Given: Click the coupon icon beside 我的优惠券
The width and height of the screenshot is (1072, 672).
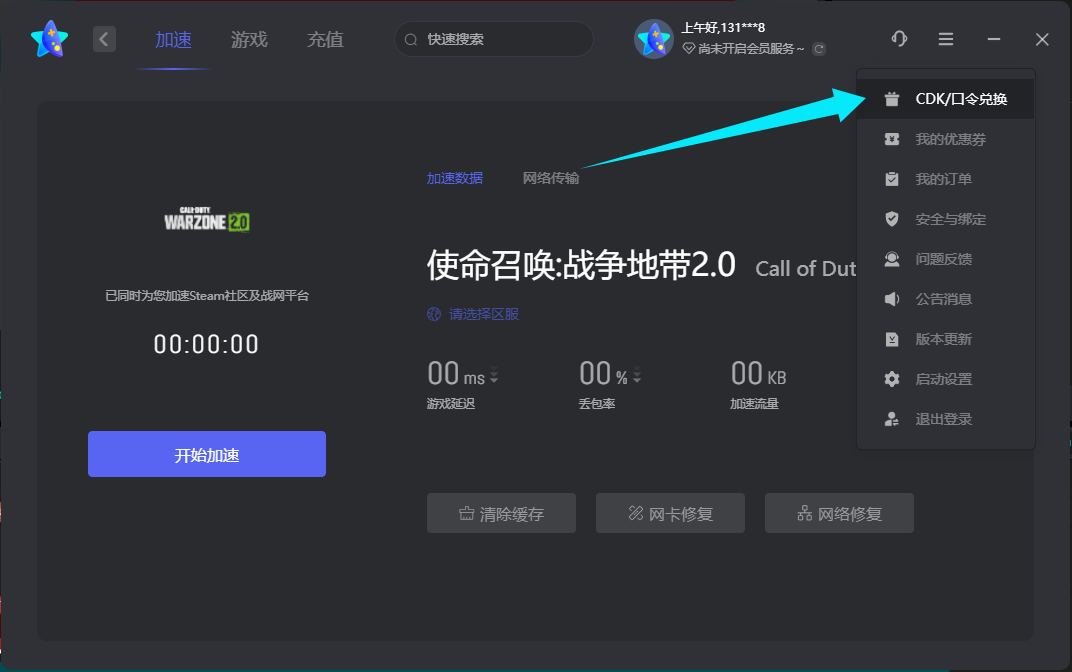Looking at the screenshot, I should pos(892,139).
